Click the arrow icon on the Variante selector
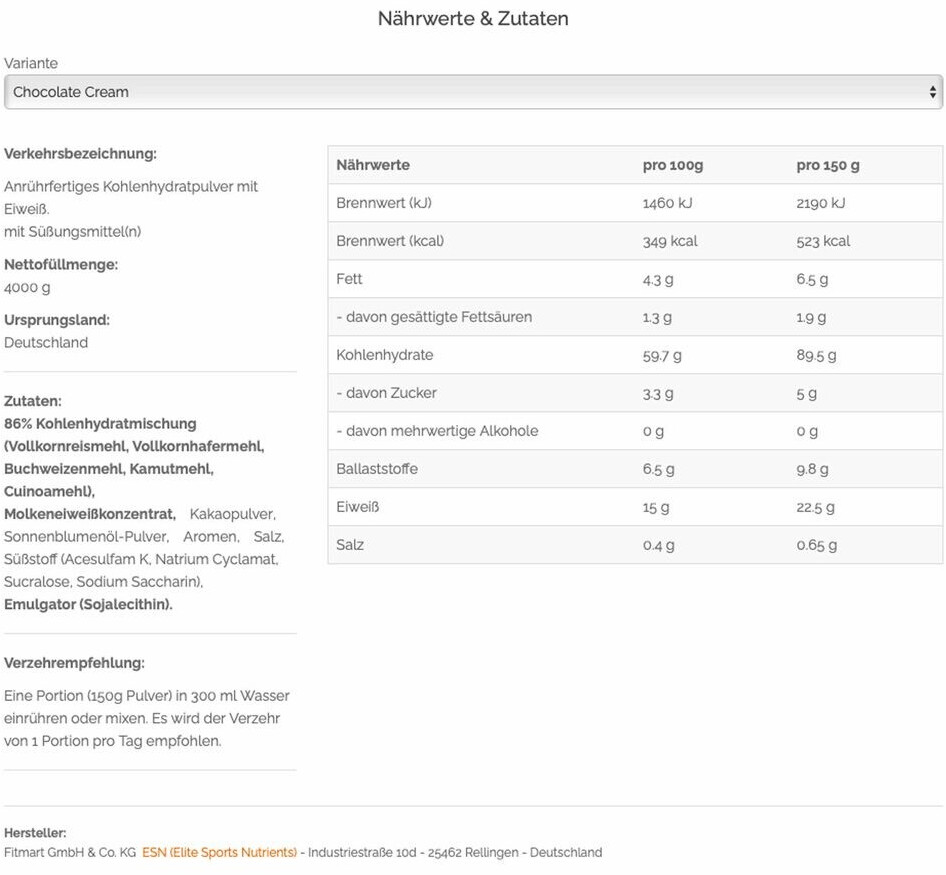The image size is (946, 875). coord(933,92)
